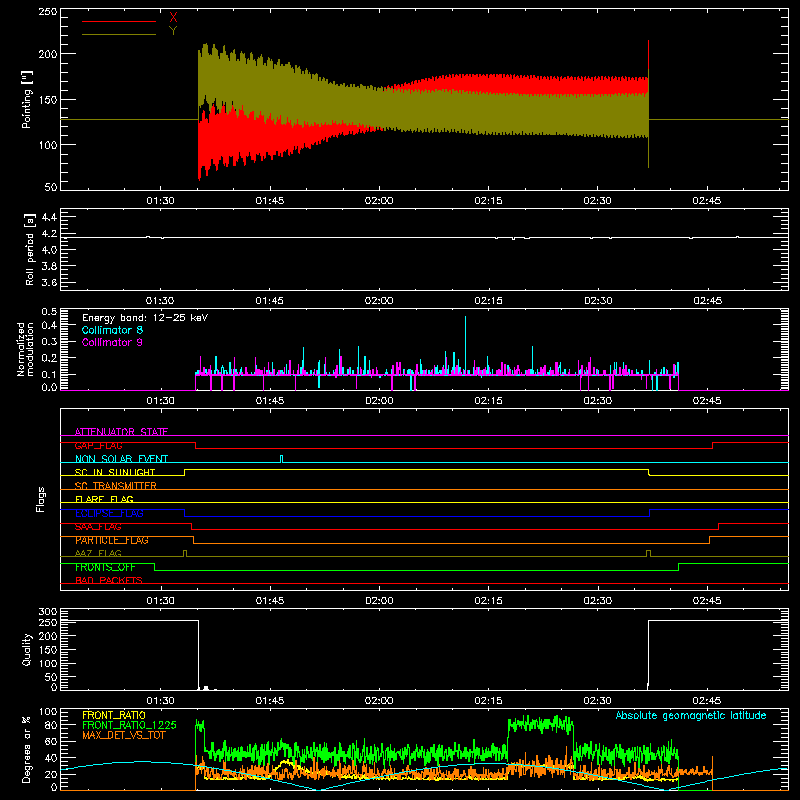Click the green FRONT_RATIO_1225 legend label

[129, 725]
